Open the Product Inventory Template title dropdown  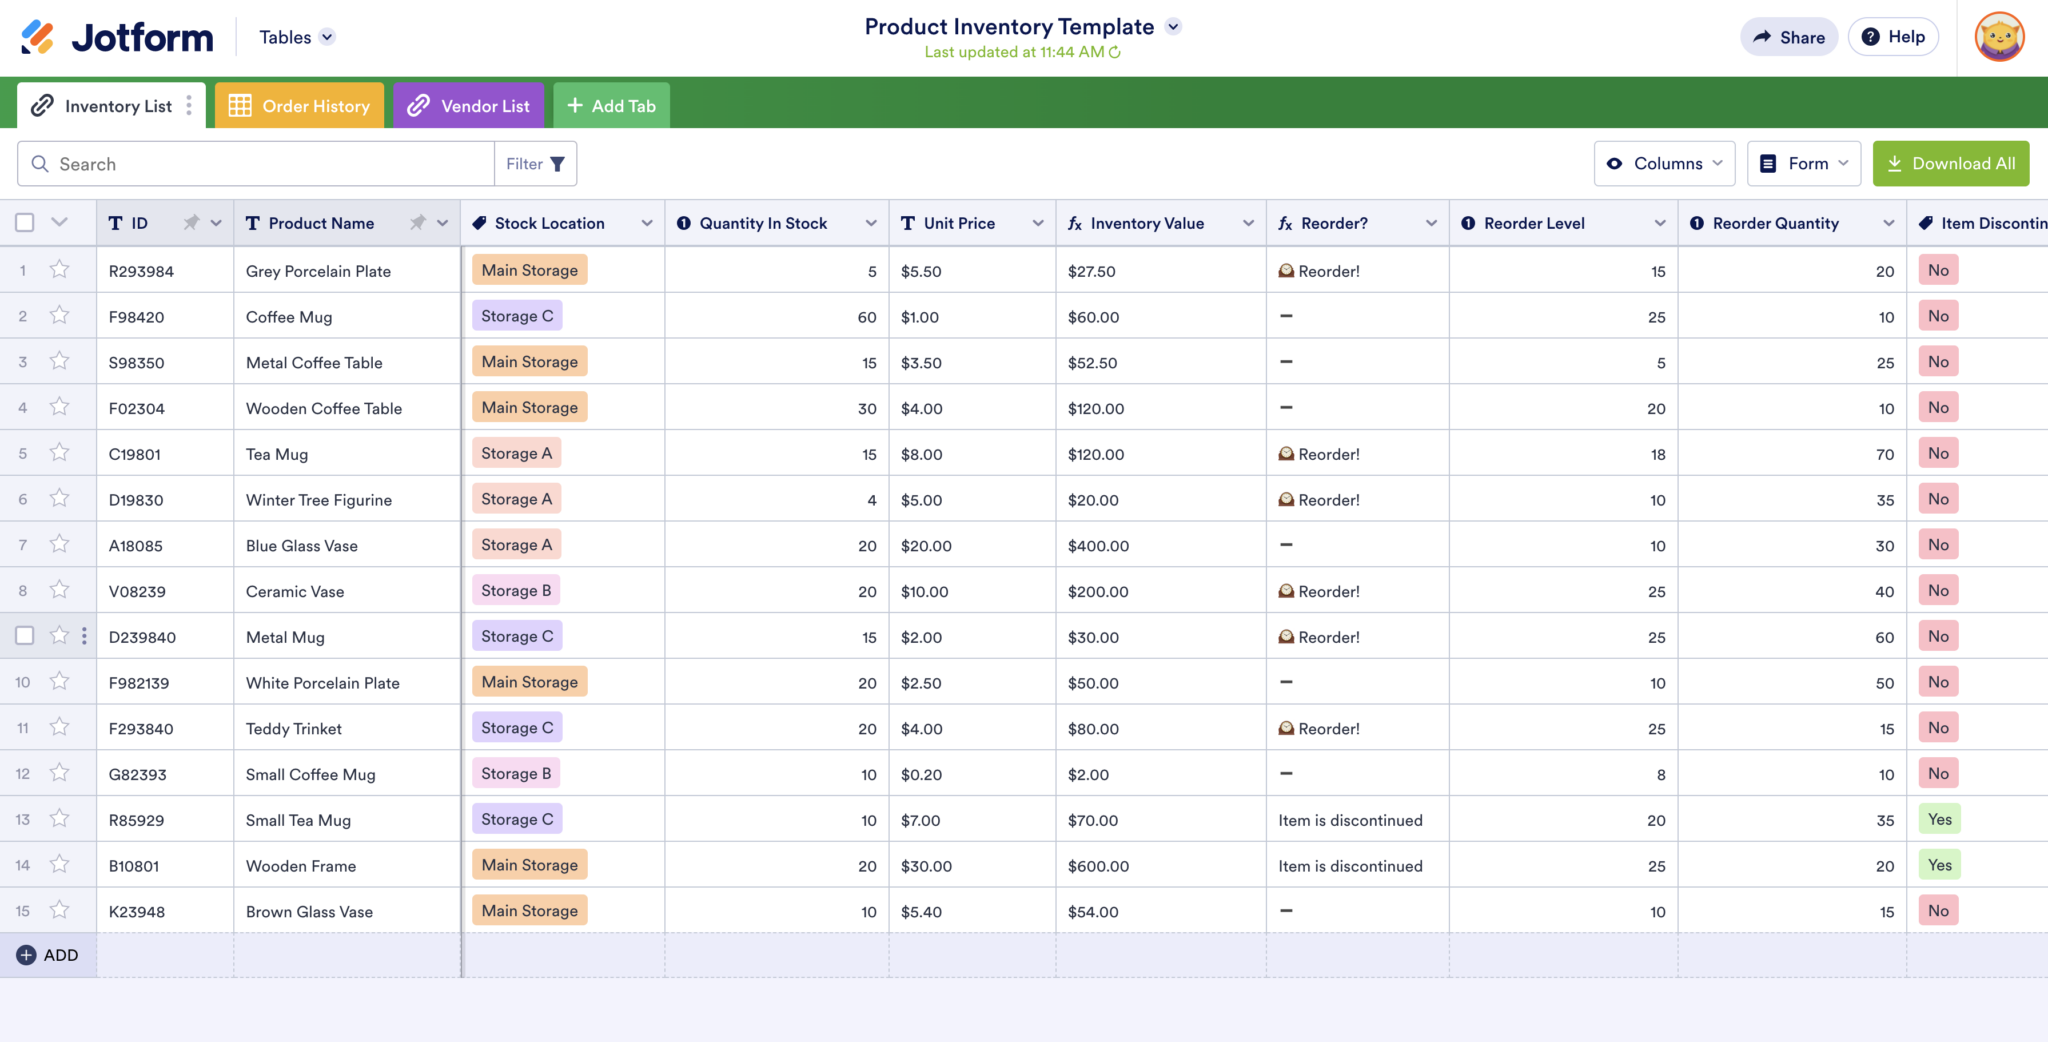1173,27
